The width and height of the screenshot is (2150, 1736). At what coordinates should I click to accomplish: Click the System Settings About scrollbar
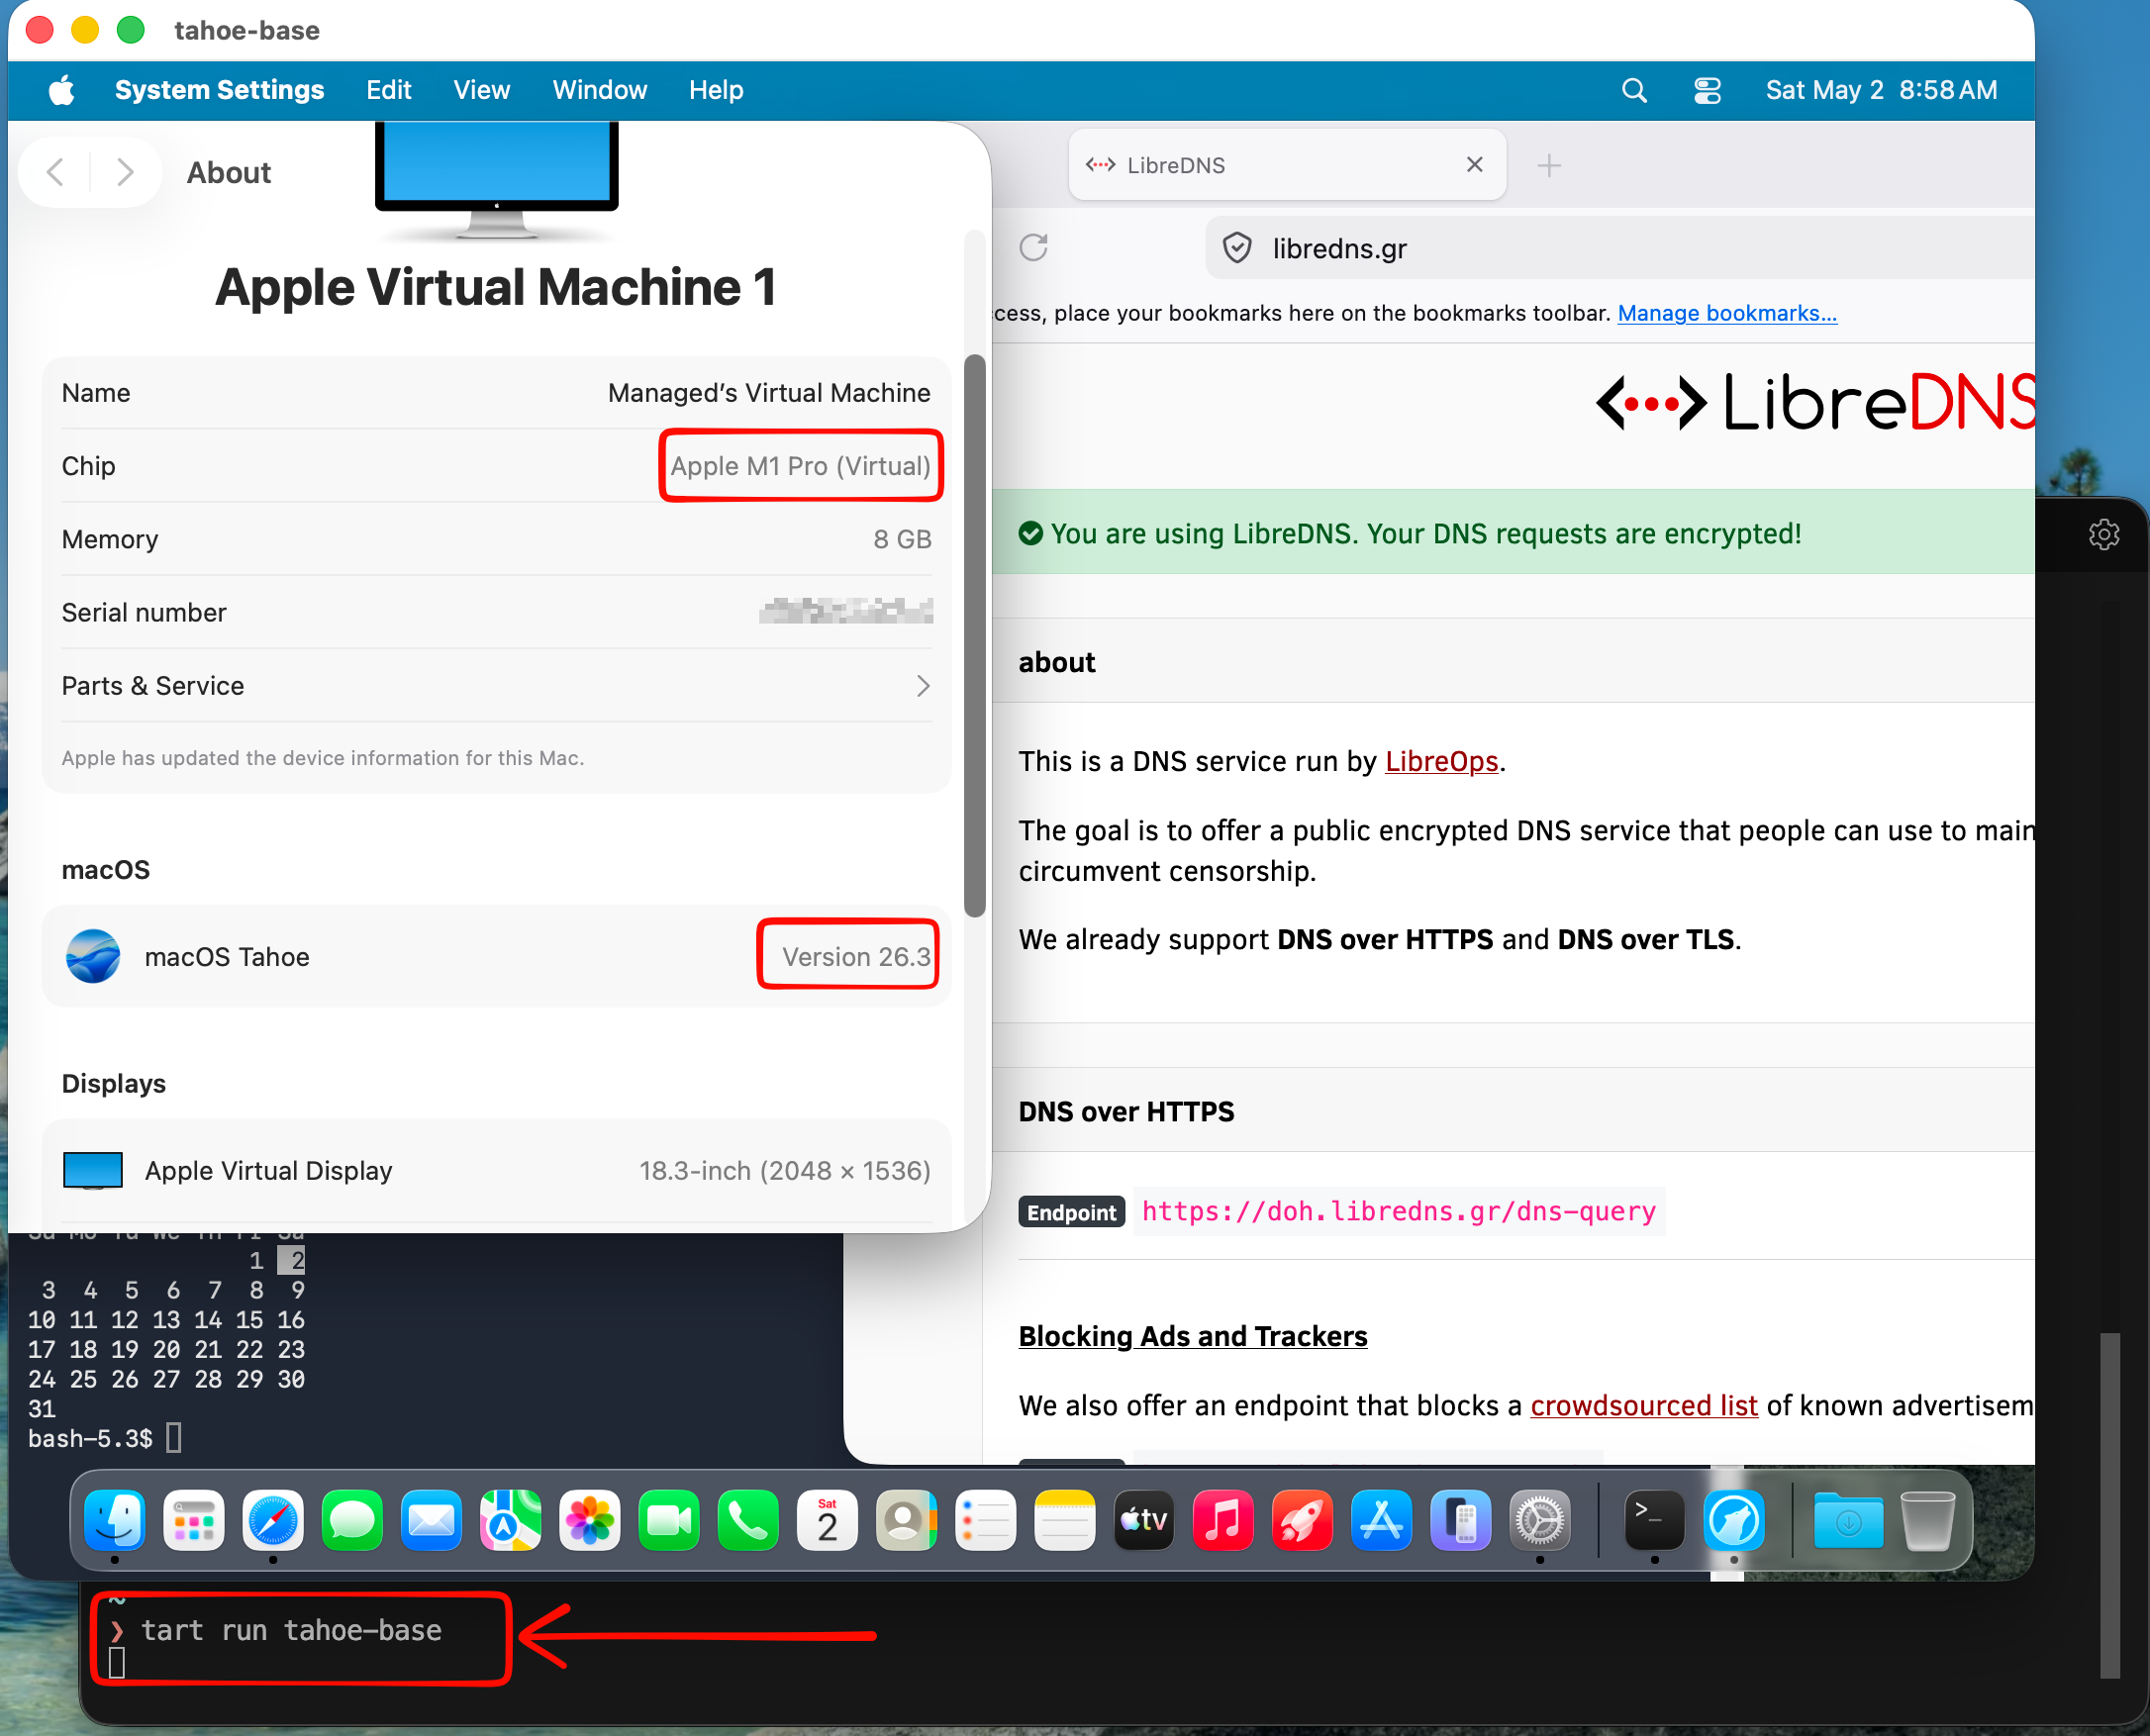tap(975, 636)
